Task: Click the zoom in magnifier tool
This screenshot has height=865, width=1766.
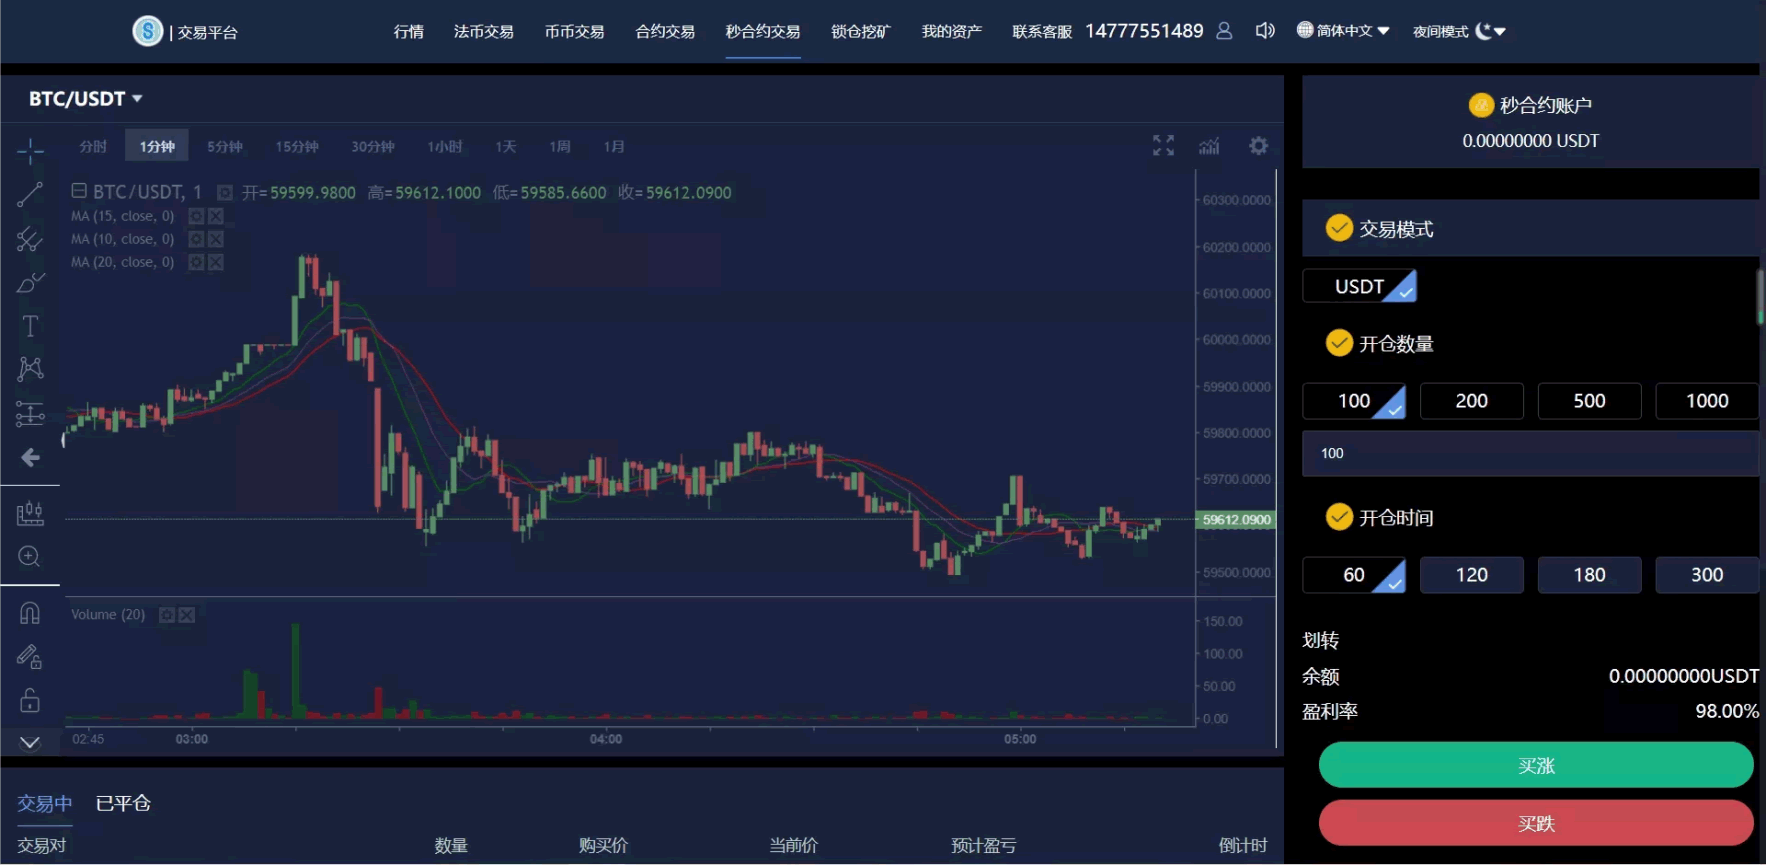Action: coord(30,556)
